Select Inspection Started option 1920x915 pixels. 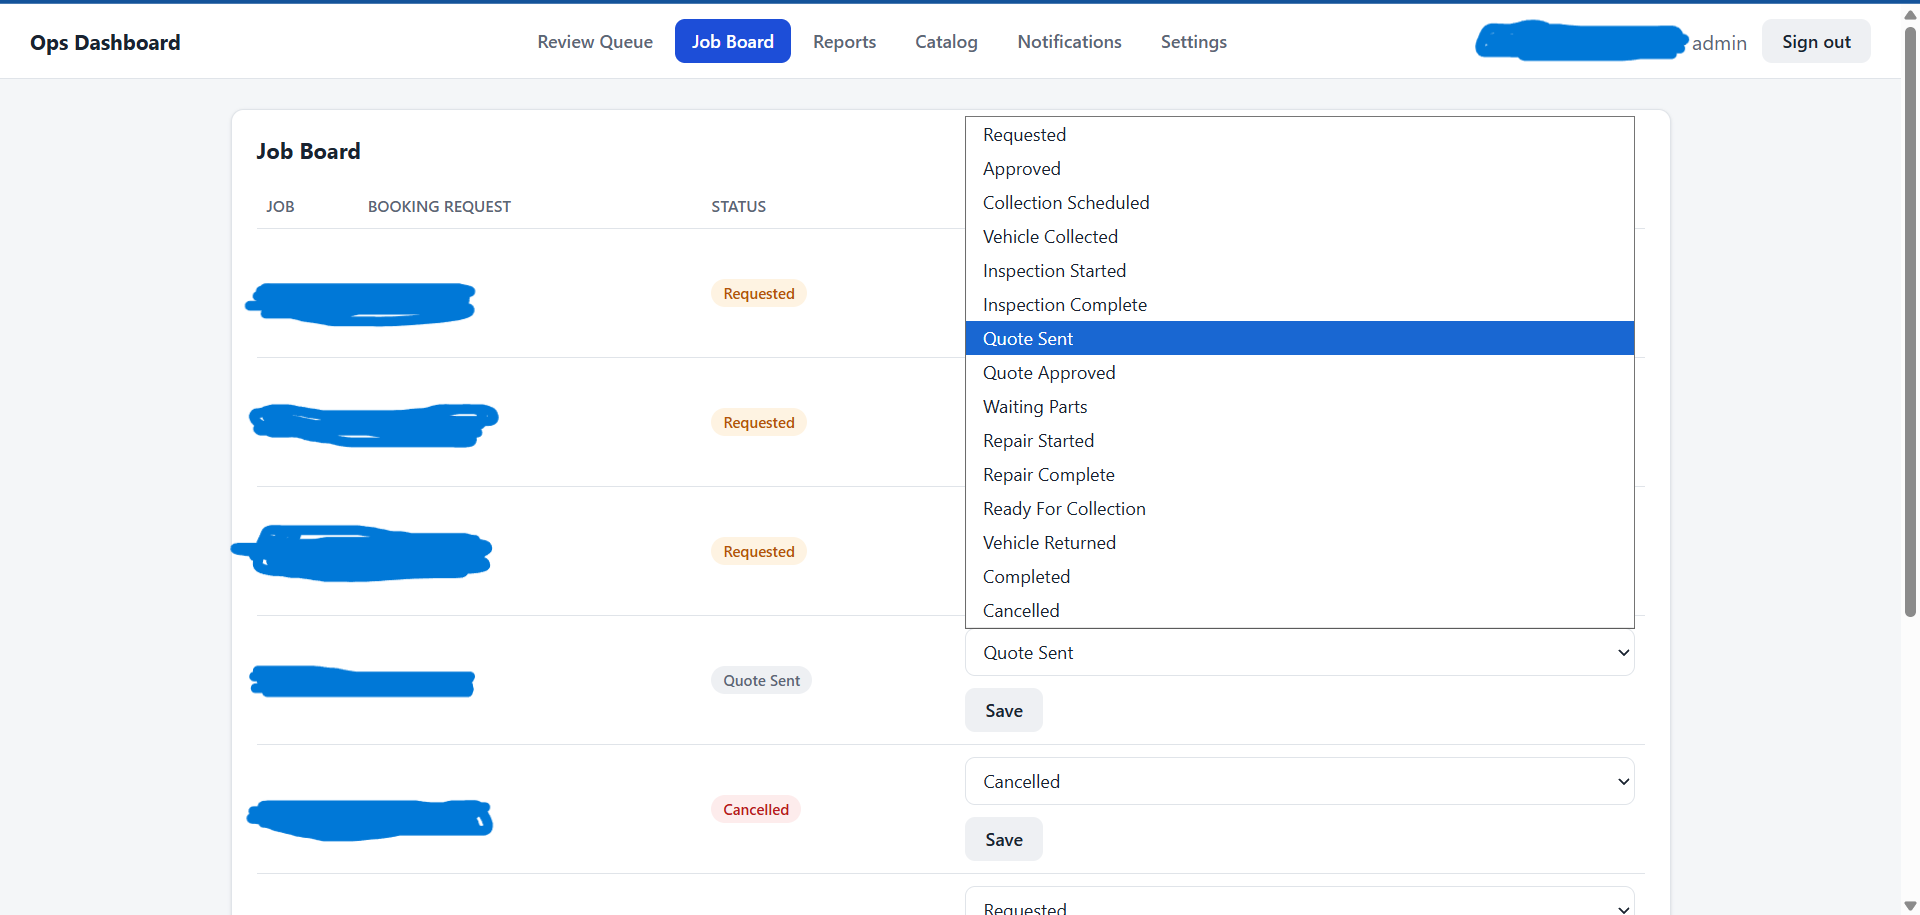click(x=1299, y=271)
